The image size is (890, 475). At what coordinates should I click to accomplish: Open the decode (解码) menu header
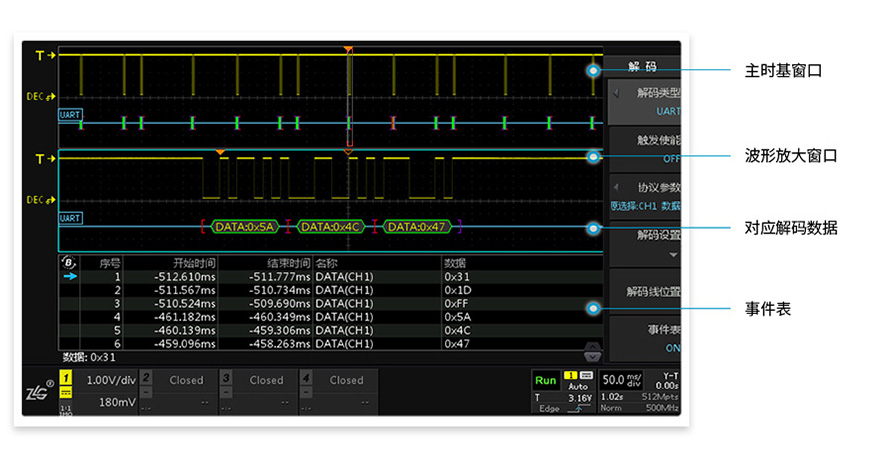coord(642,67)
